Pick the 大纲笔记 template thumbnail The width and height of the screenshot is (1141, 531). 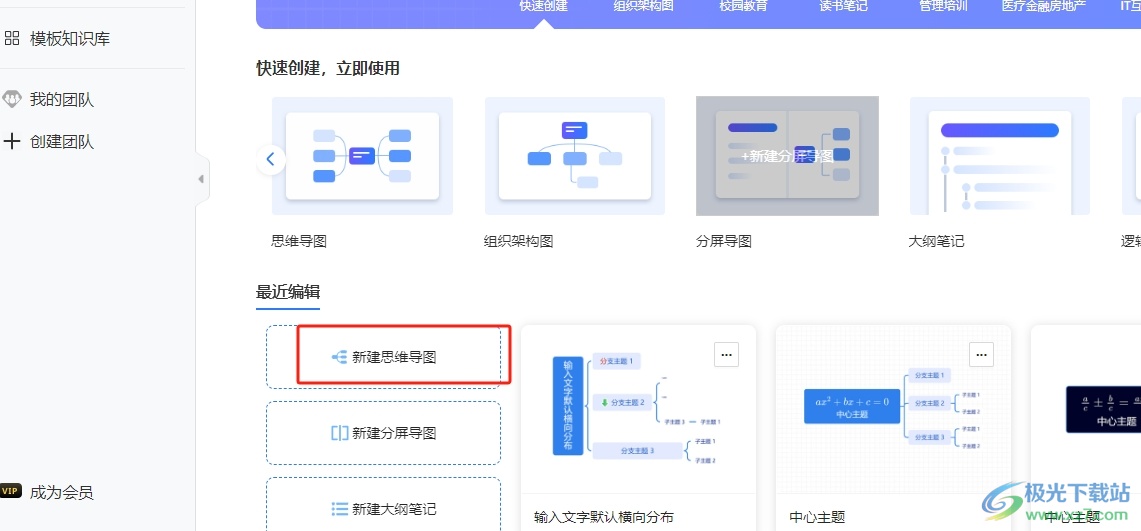(999, 156)
